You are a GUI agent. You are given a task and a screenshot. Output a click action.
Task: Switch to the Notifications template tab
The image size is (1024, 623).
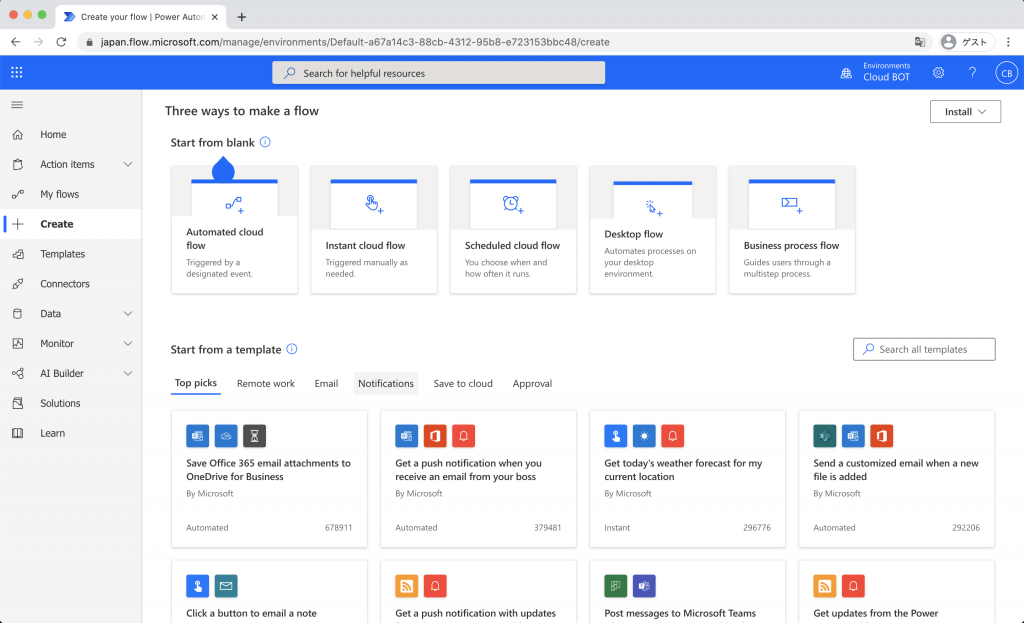(386, 383)
